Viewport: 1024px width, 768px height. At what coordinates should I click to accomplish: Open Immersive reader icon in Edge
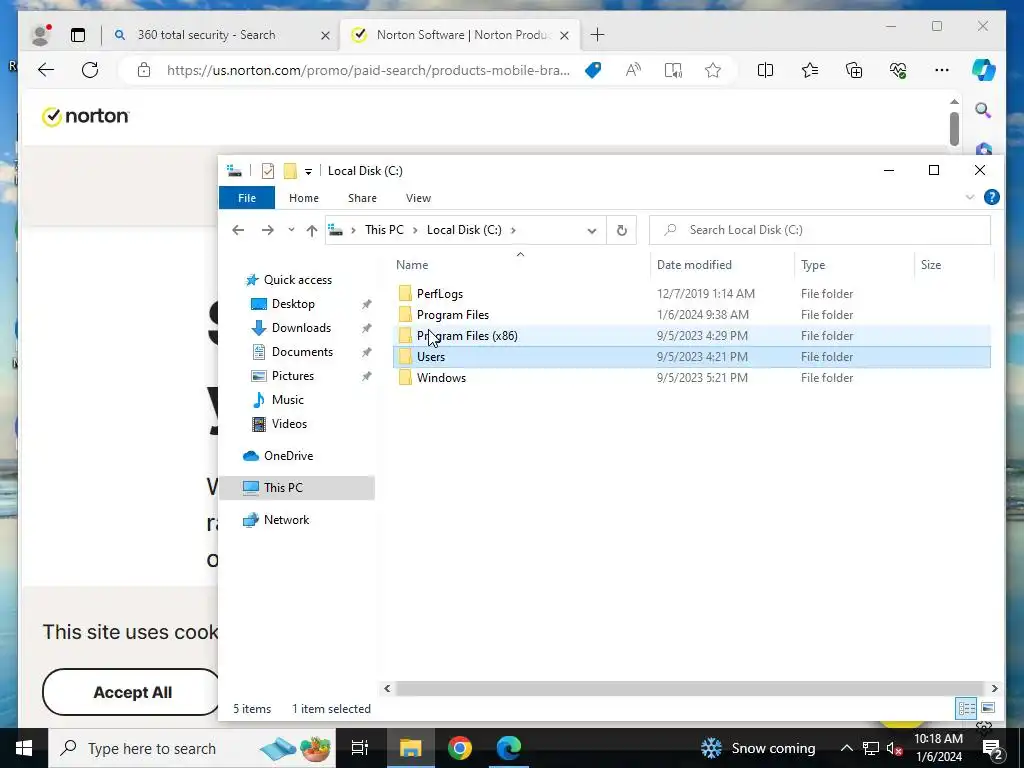pyautogui.click(x=673, y=70)
